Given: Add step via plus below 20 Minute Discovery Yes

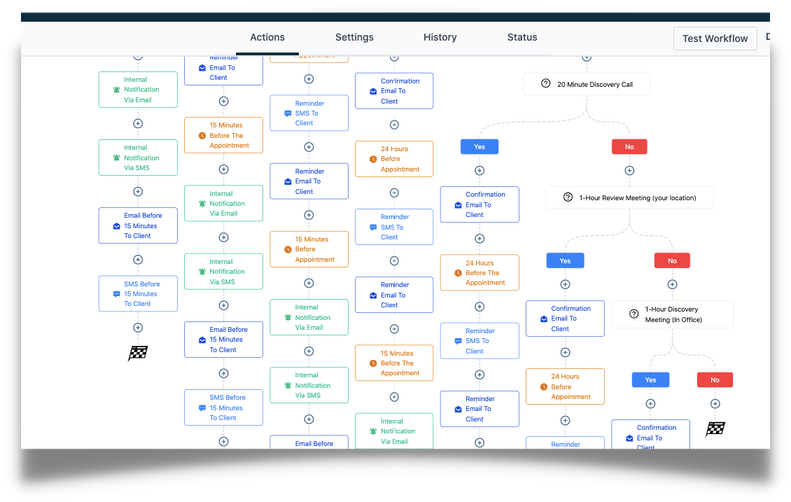Looking at the screenshot, I should (479, 170).
